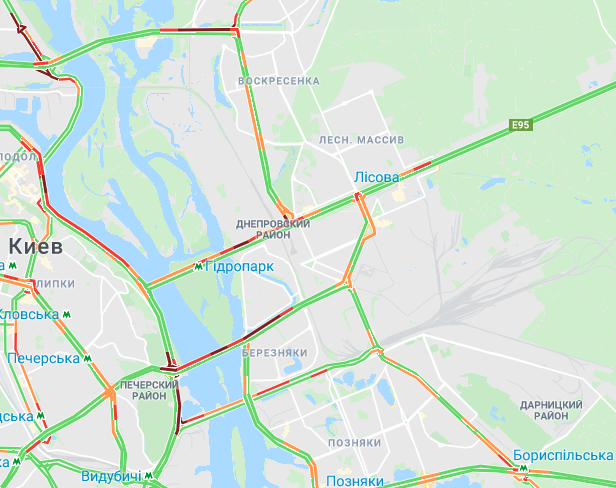
Task: Click the Видубичі metro icon
Action: 148,476
